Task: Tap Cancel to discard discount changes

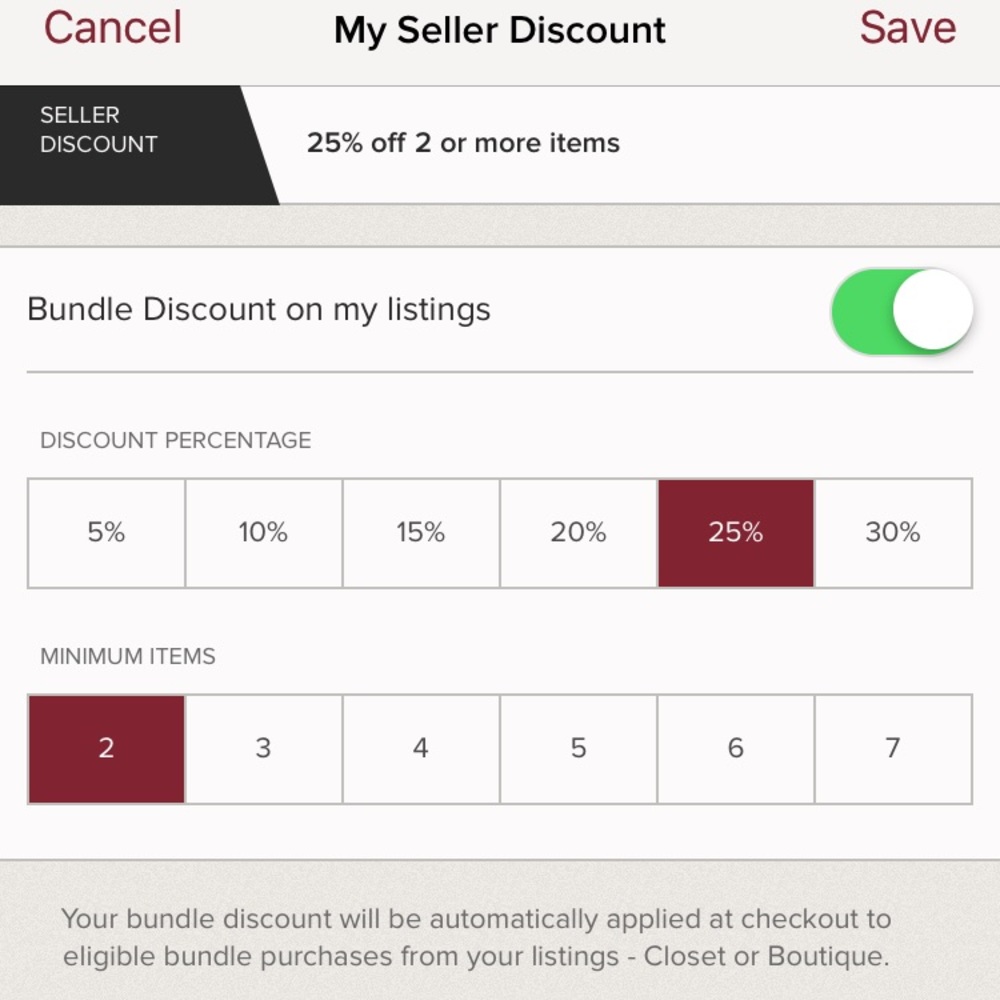Action: (113, 28)
